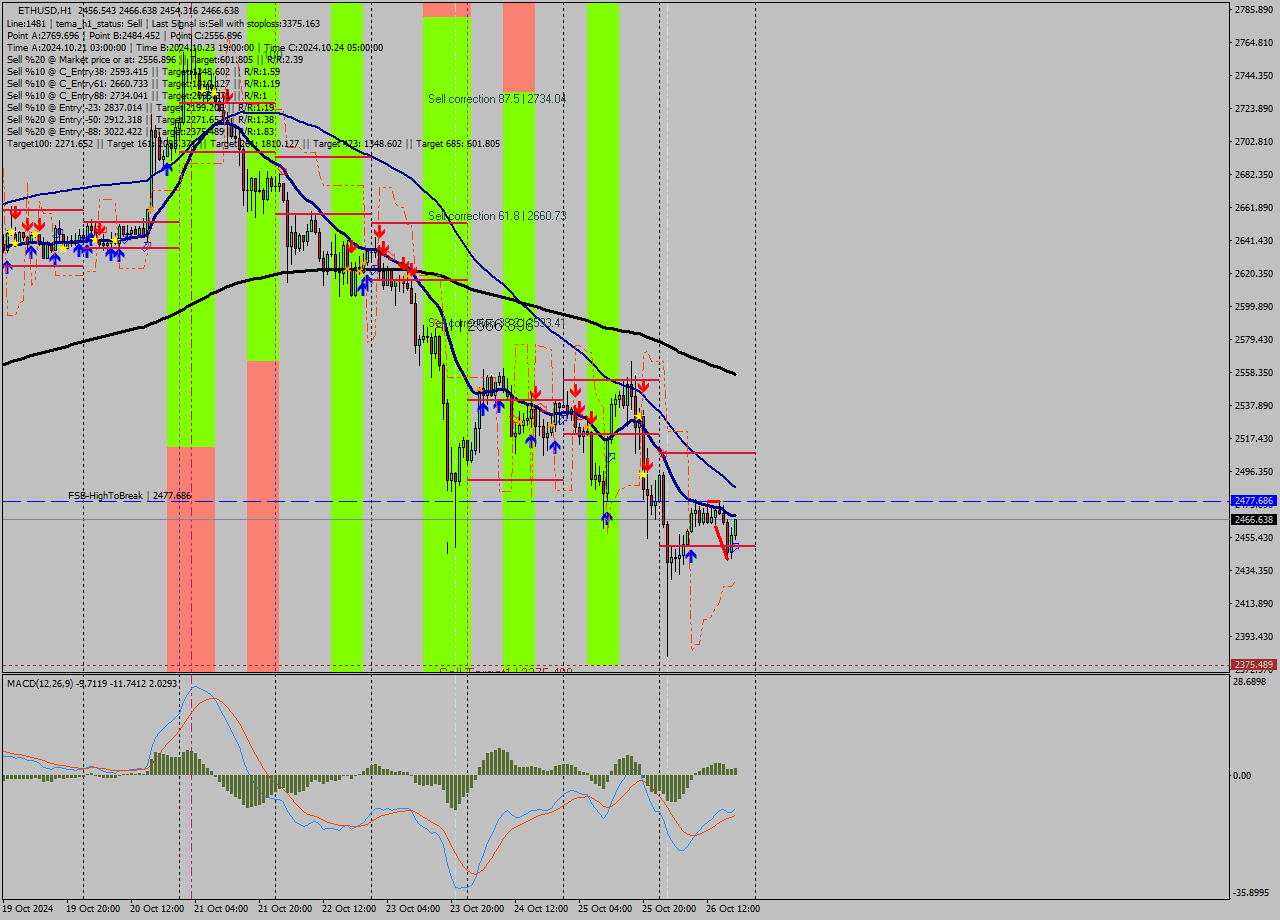
Task: Click the 2434.350 price scale value
Action: click(1254, 570)
